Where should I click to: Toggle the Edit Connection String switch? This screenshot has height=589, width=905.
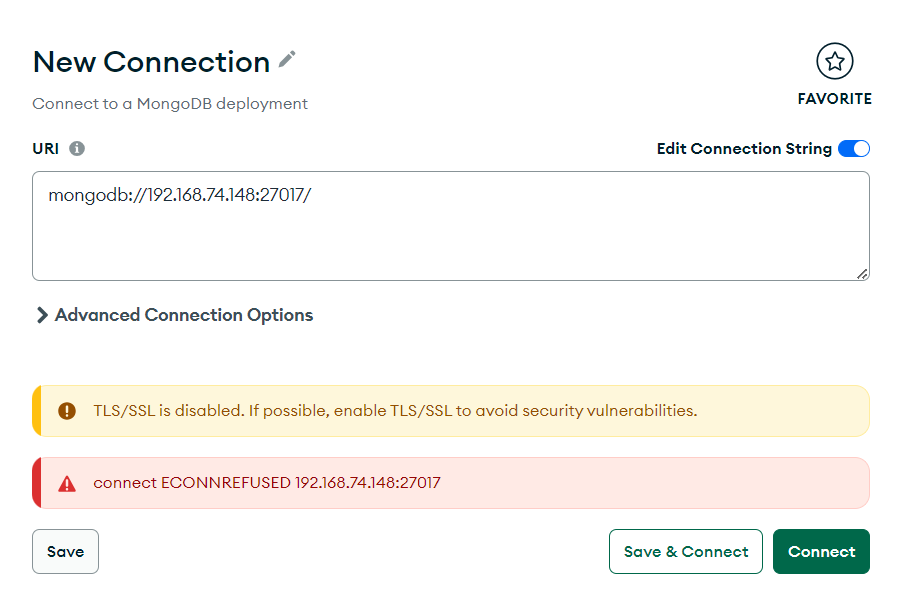click(854, 148)
